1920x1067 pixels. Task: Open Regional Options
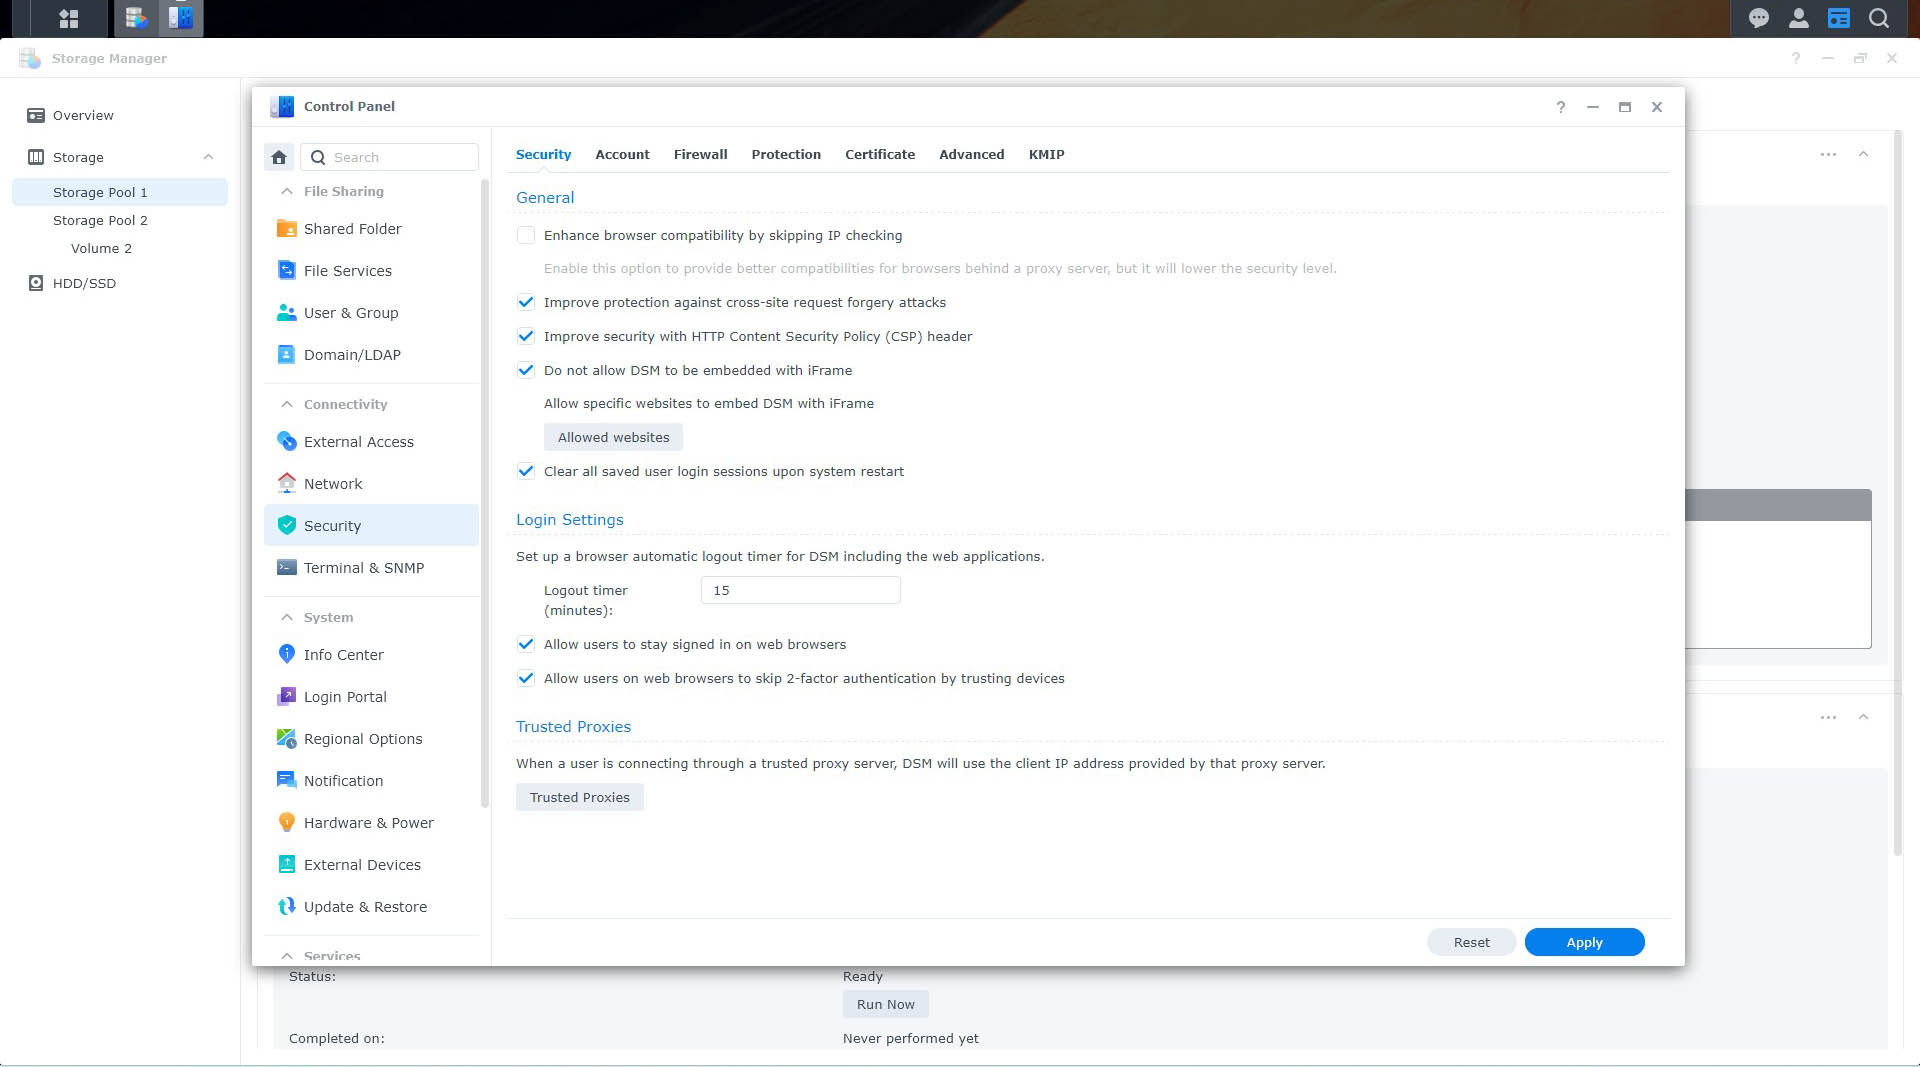[371, 739]
